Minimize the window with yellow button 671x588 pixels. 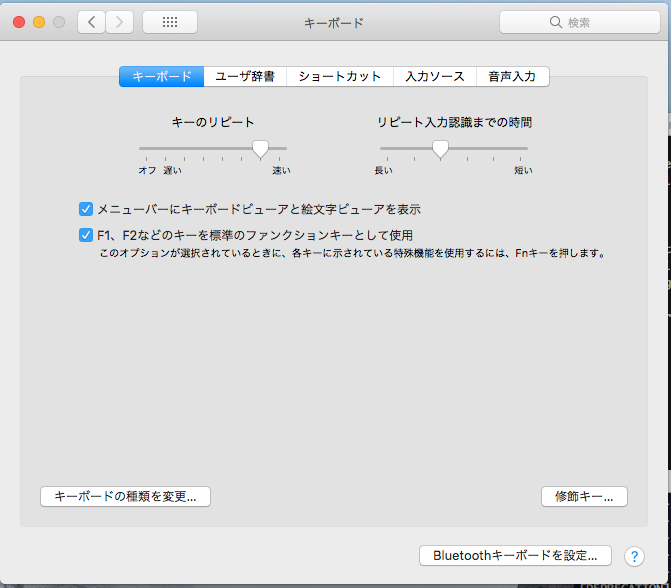coord(39,22)
